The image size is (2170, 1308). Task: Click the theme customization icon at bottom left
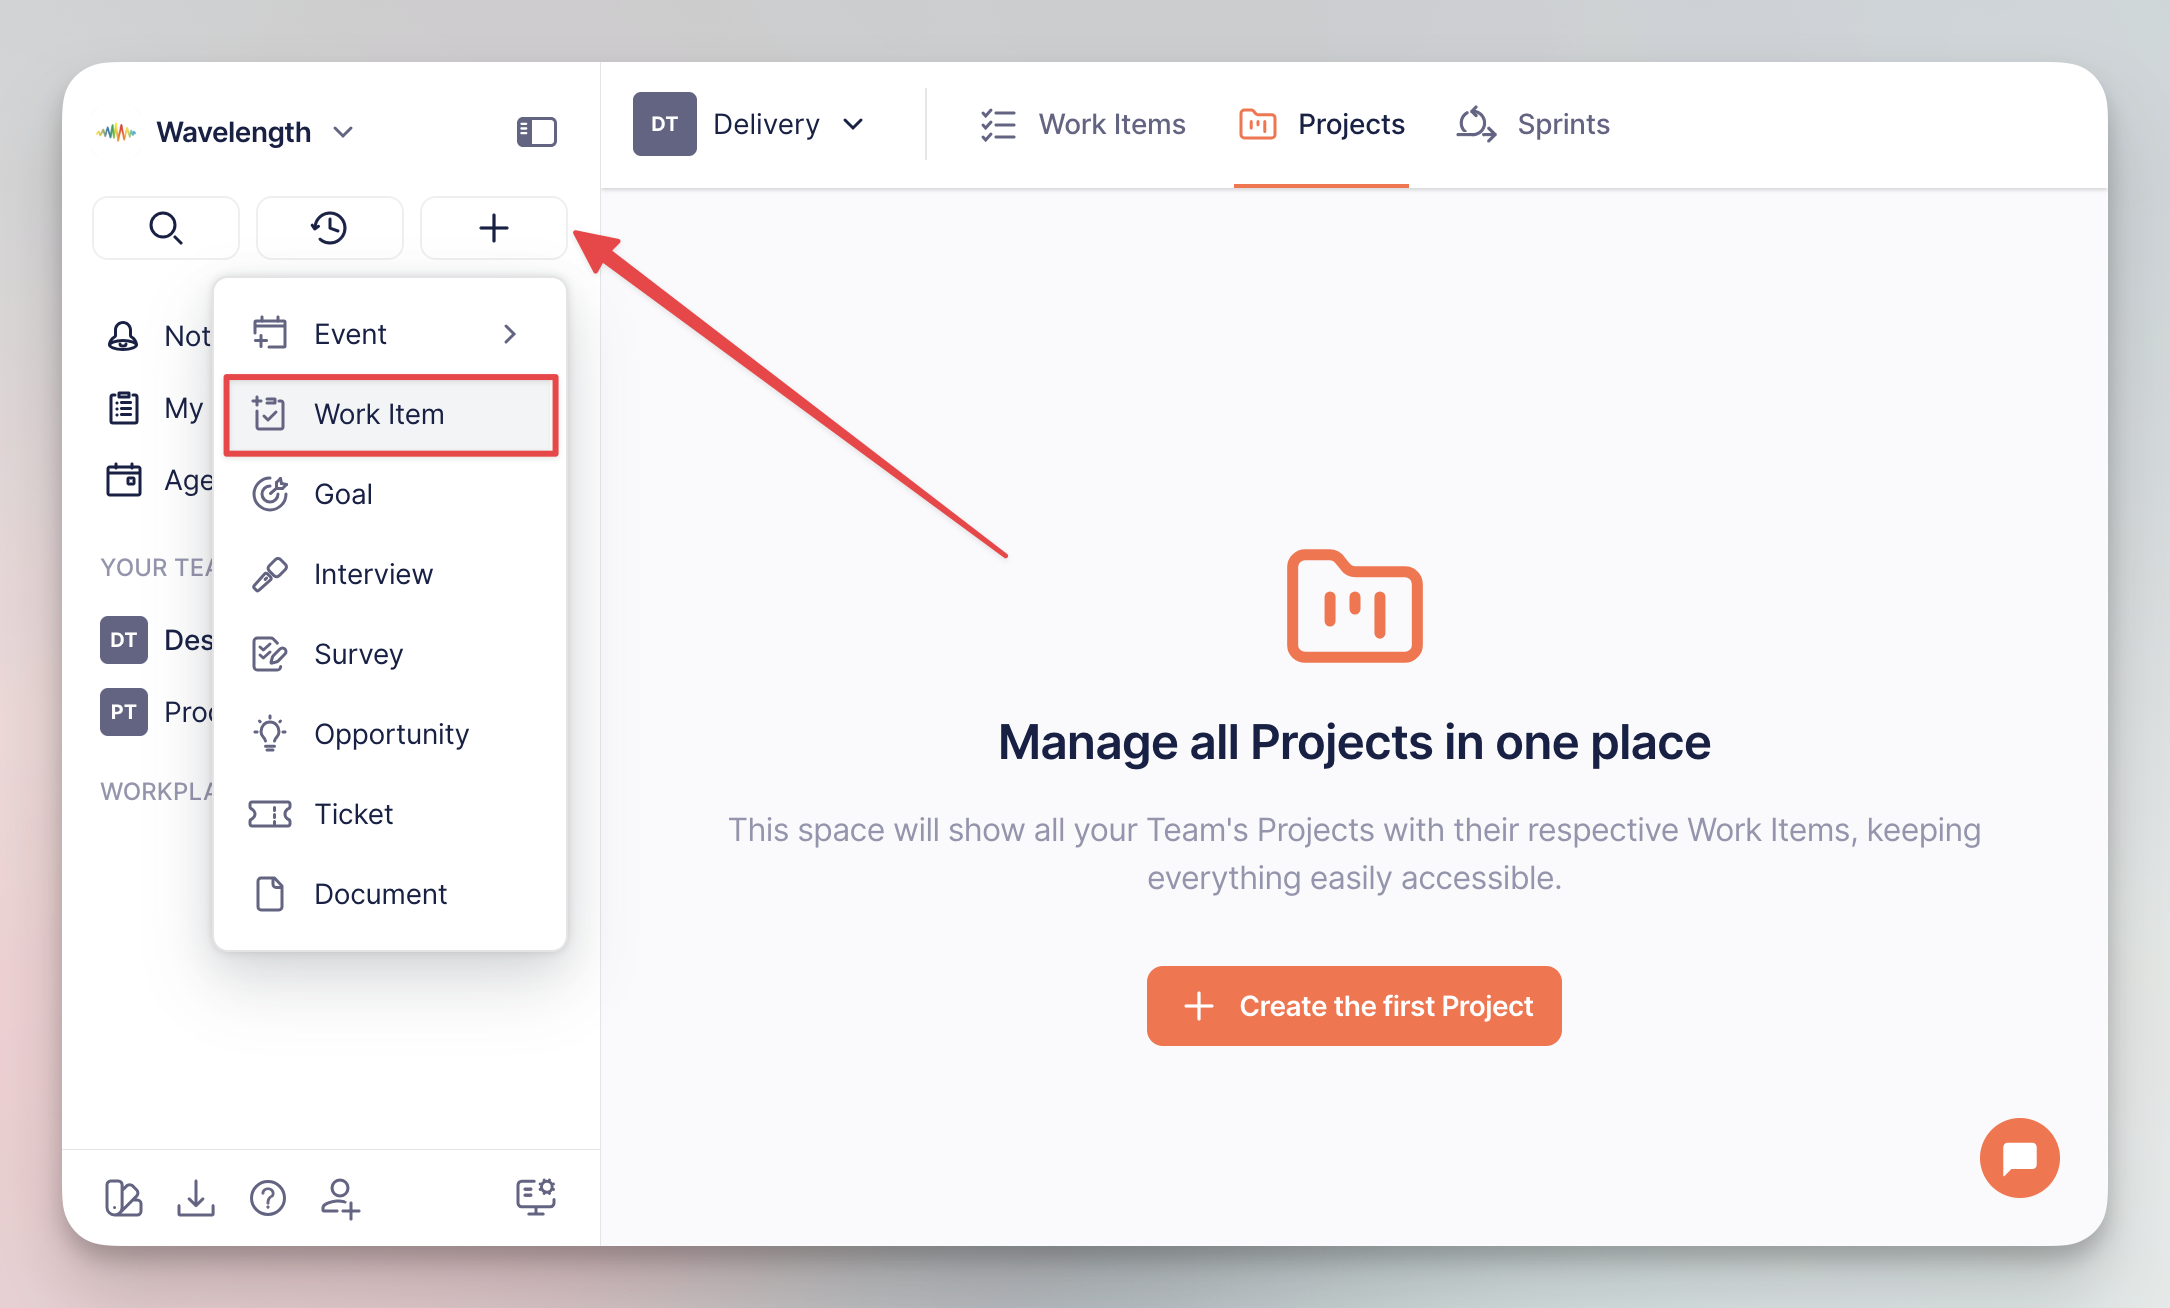(x=124, y=1197)
